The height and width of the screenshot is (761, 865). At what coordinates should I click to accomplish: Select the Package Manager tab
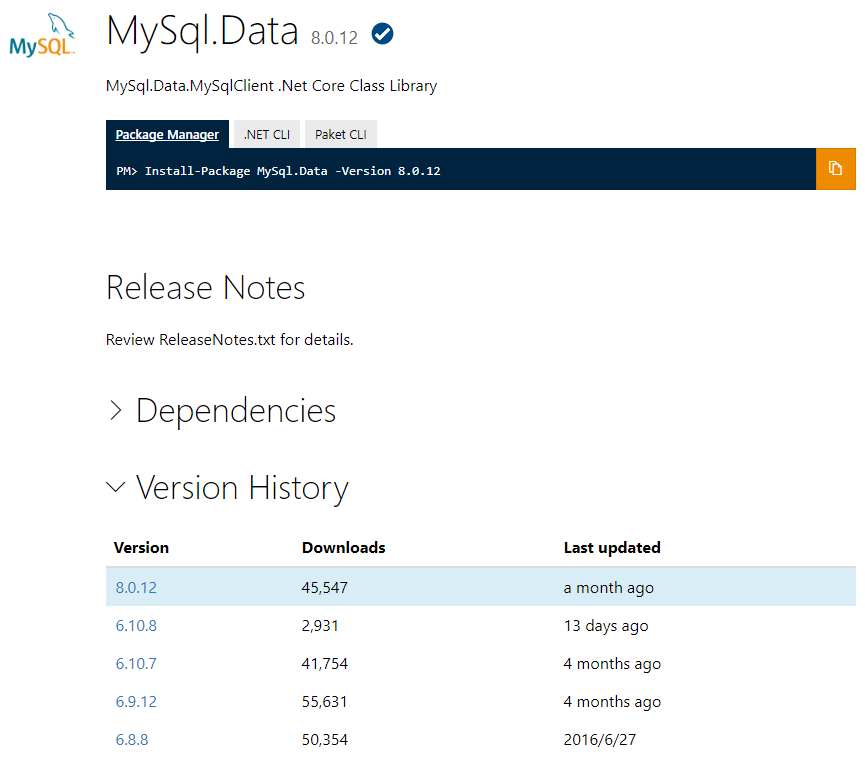pyautogui.click(x=167, y=133)
